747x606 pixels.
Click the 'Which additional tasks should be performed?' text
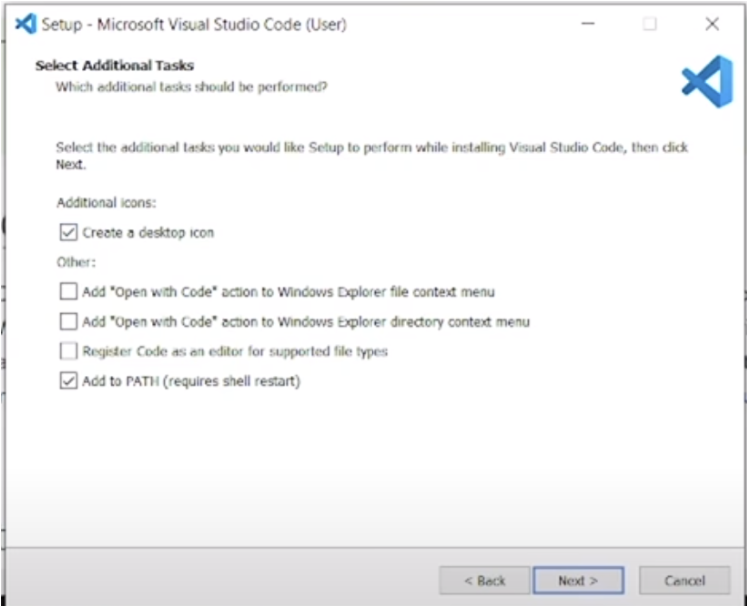tap(192, 87)
